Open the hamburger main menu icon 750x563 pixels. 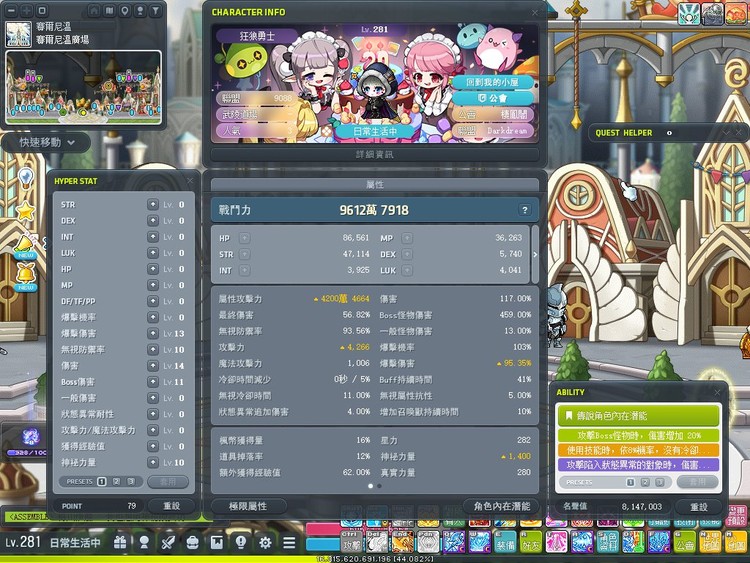coord(289,542)
